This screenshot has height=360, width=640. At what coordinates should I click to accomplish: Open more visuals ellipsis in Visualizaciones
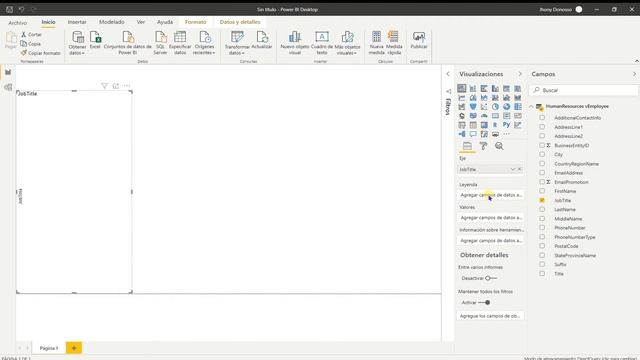click(507, 134)
